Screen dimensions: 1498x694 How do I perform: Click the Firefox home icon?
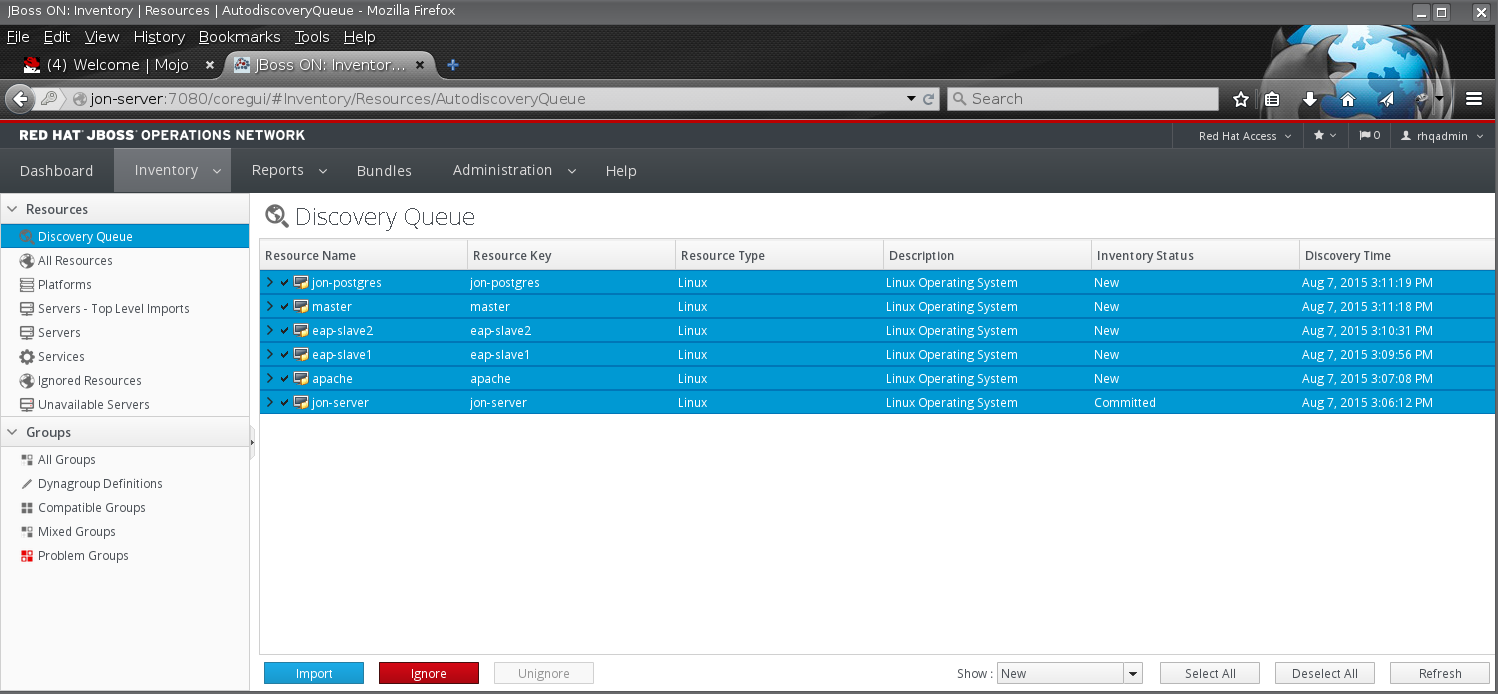coord(1348,99)
